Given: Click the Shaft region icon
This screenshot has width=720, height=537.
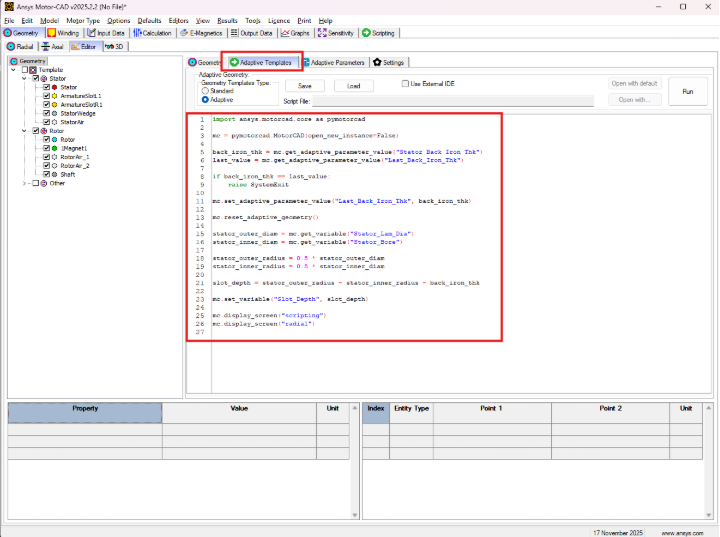Looking at the screenshot, I should (x=55, y=175).
